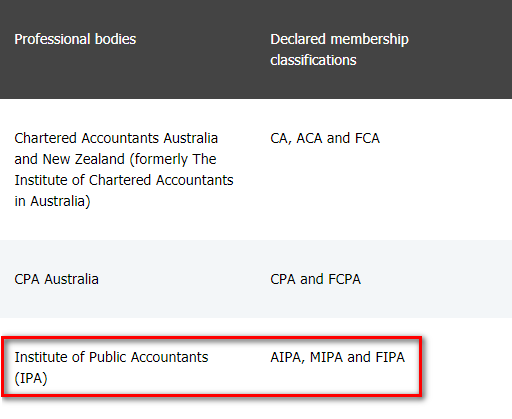512x419 pixels.
Task: Click the "MIPA" classification text
Action: tap(326, 357)
